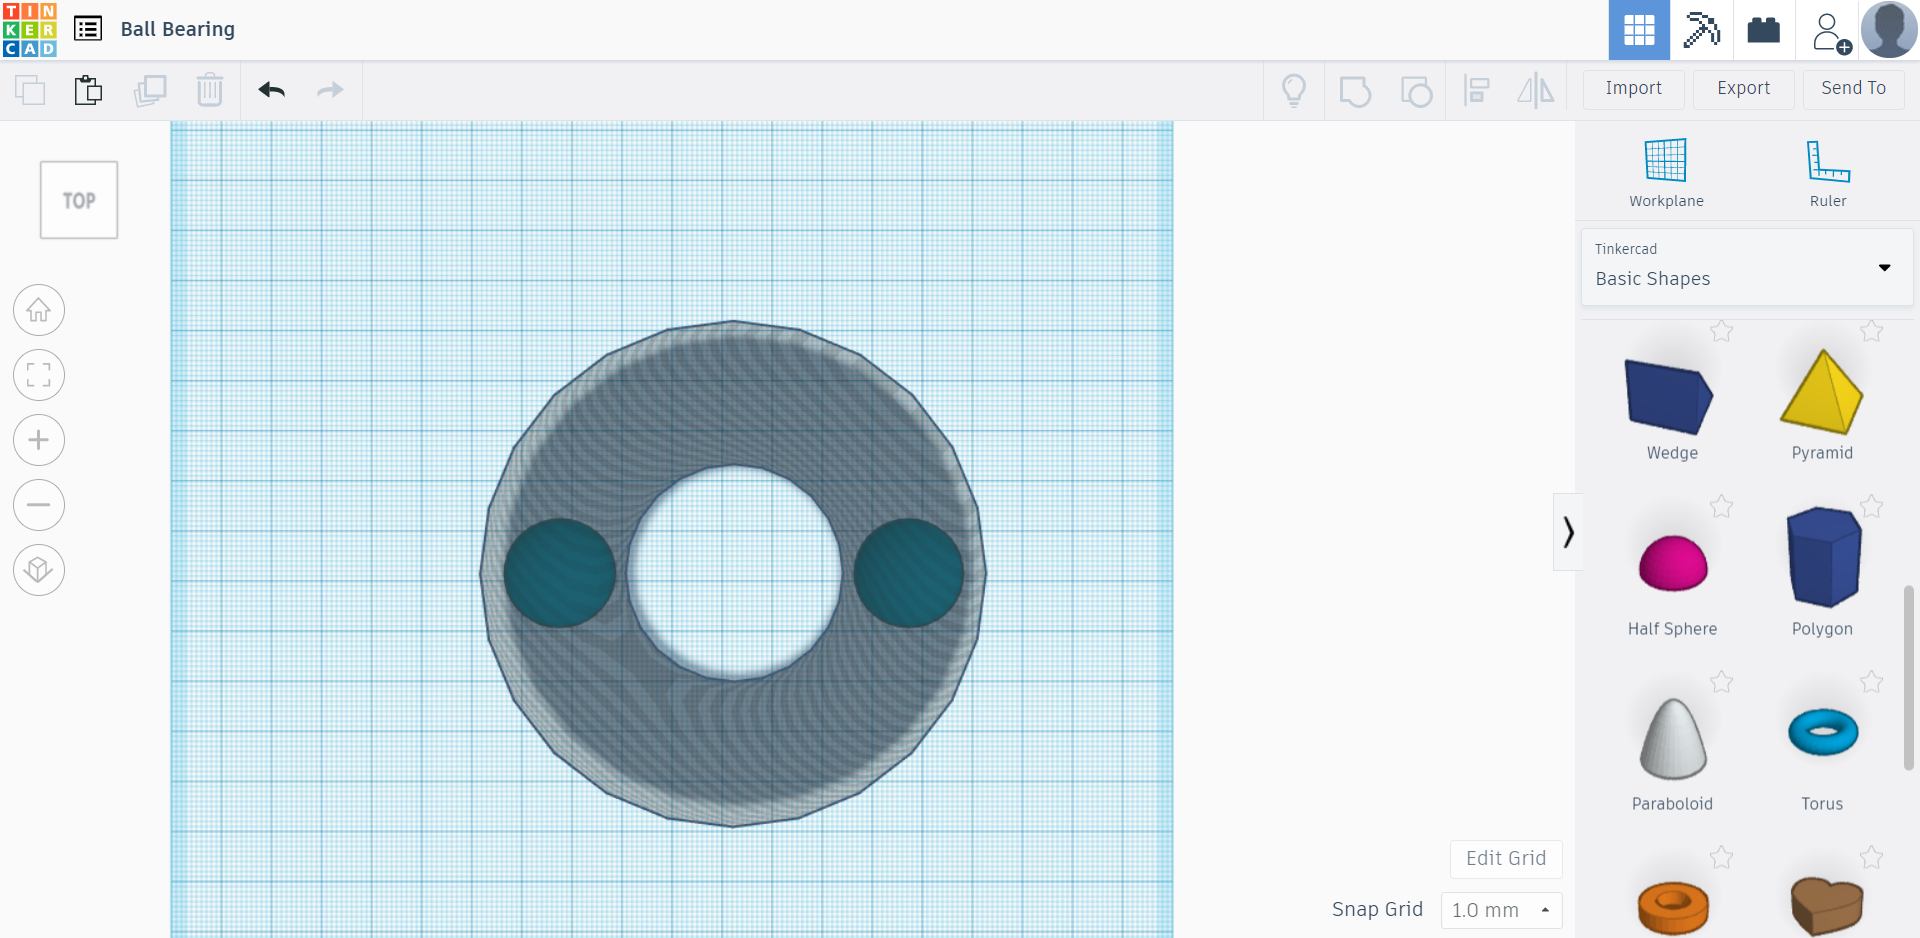Open the user profile avatar
1920x938 pixels.
coord(1889,29)
